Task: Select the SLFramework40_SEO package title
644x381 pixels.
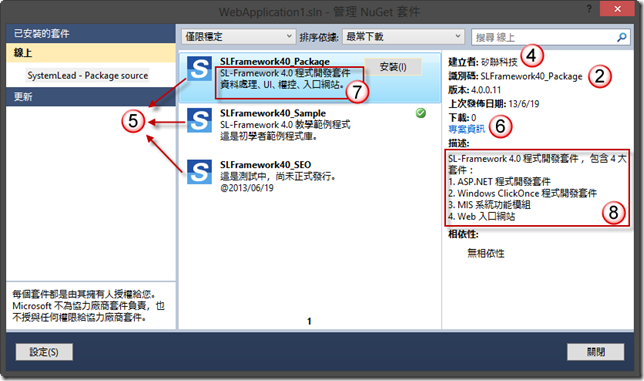Action: point(265,165)
